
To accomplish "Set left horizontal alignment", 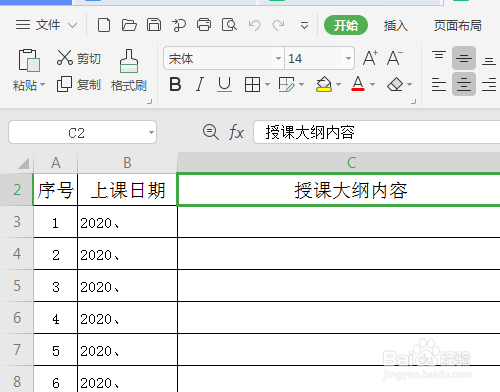I will [x=439, y=84].
